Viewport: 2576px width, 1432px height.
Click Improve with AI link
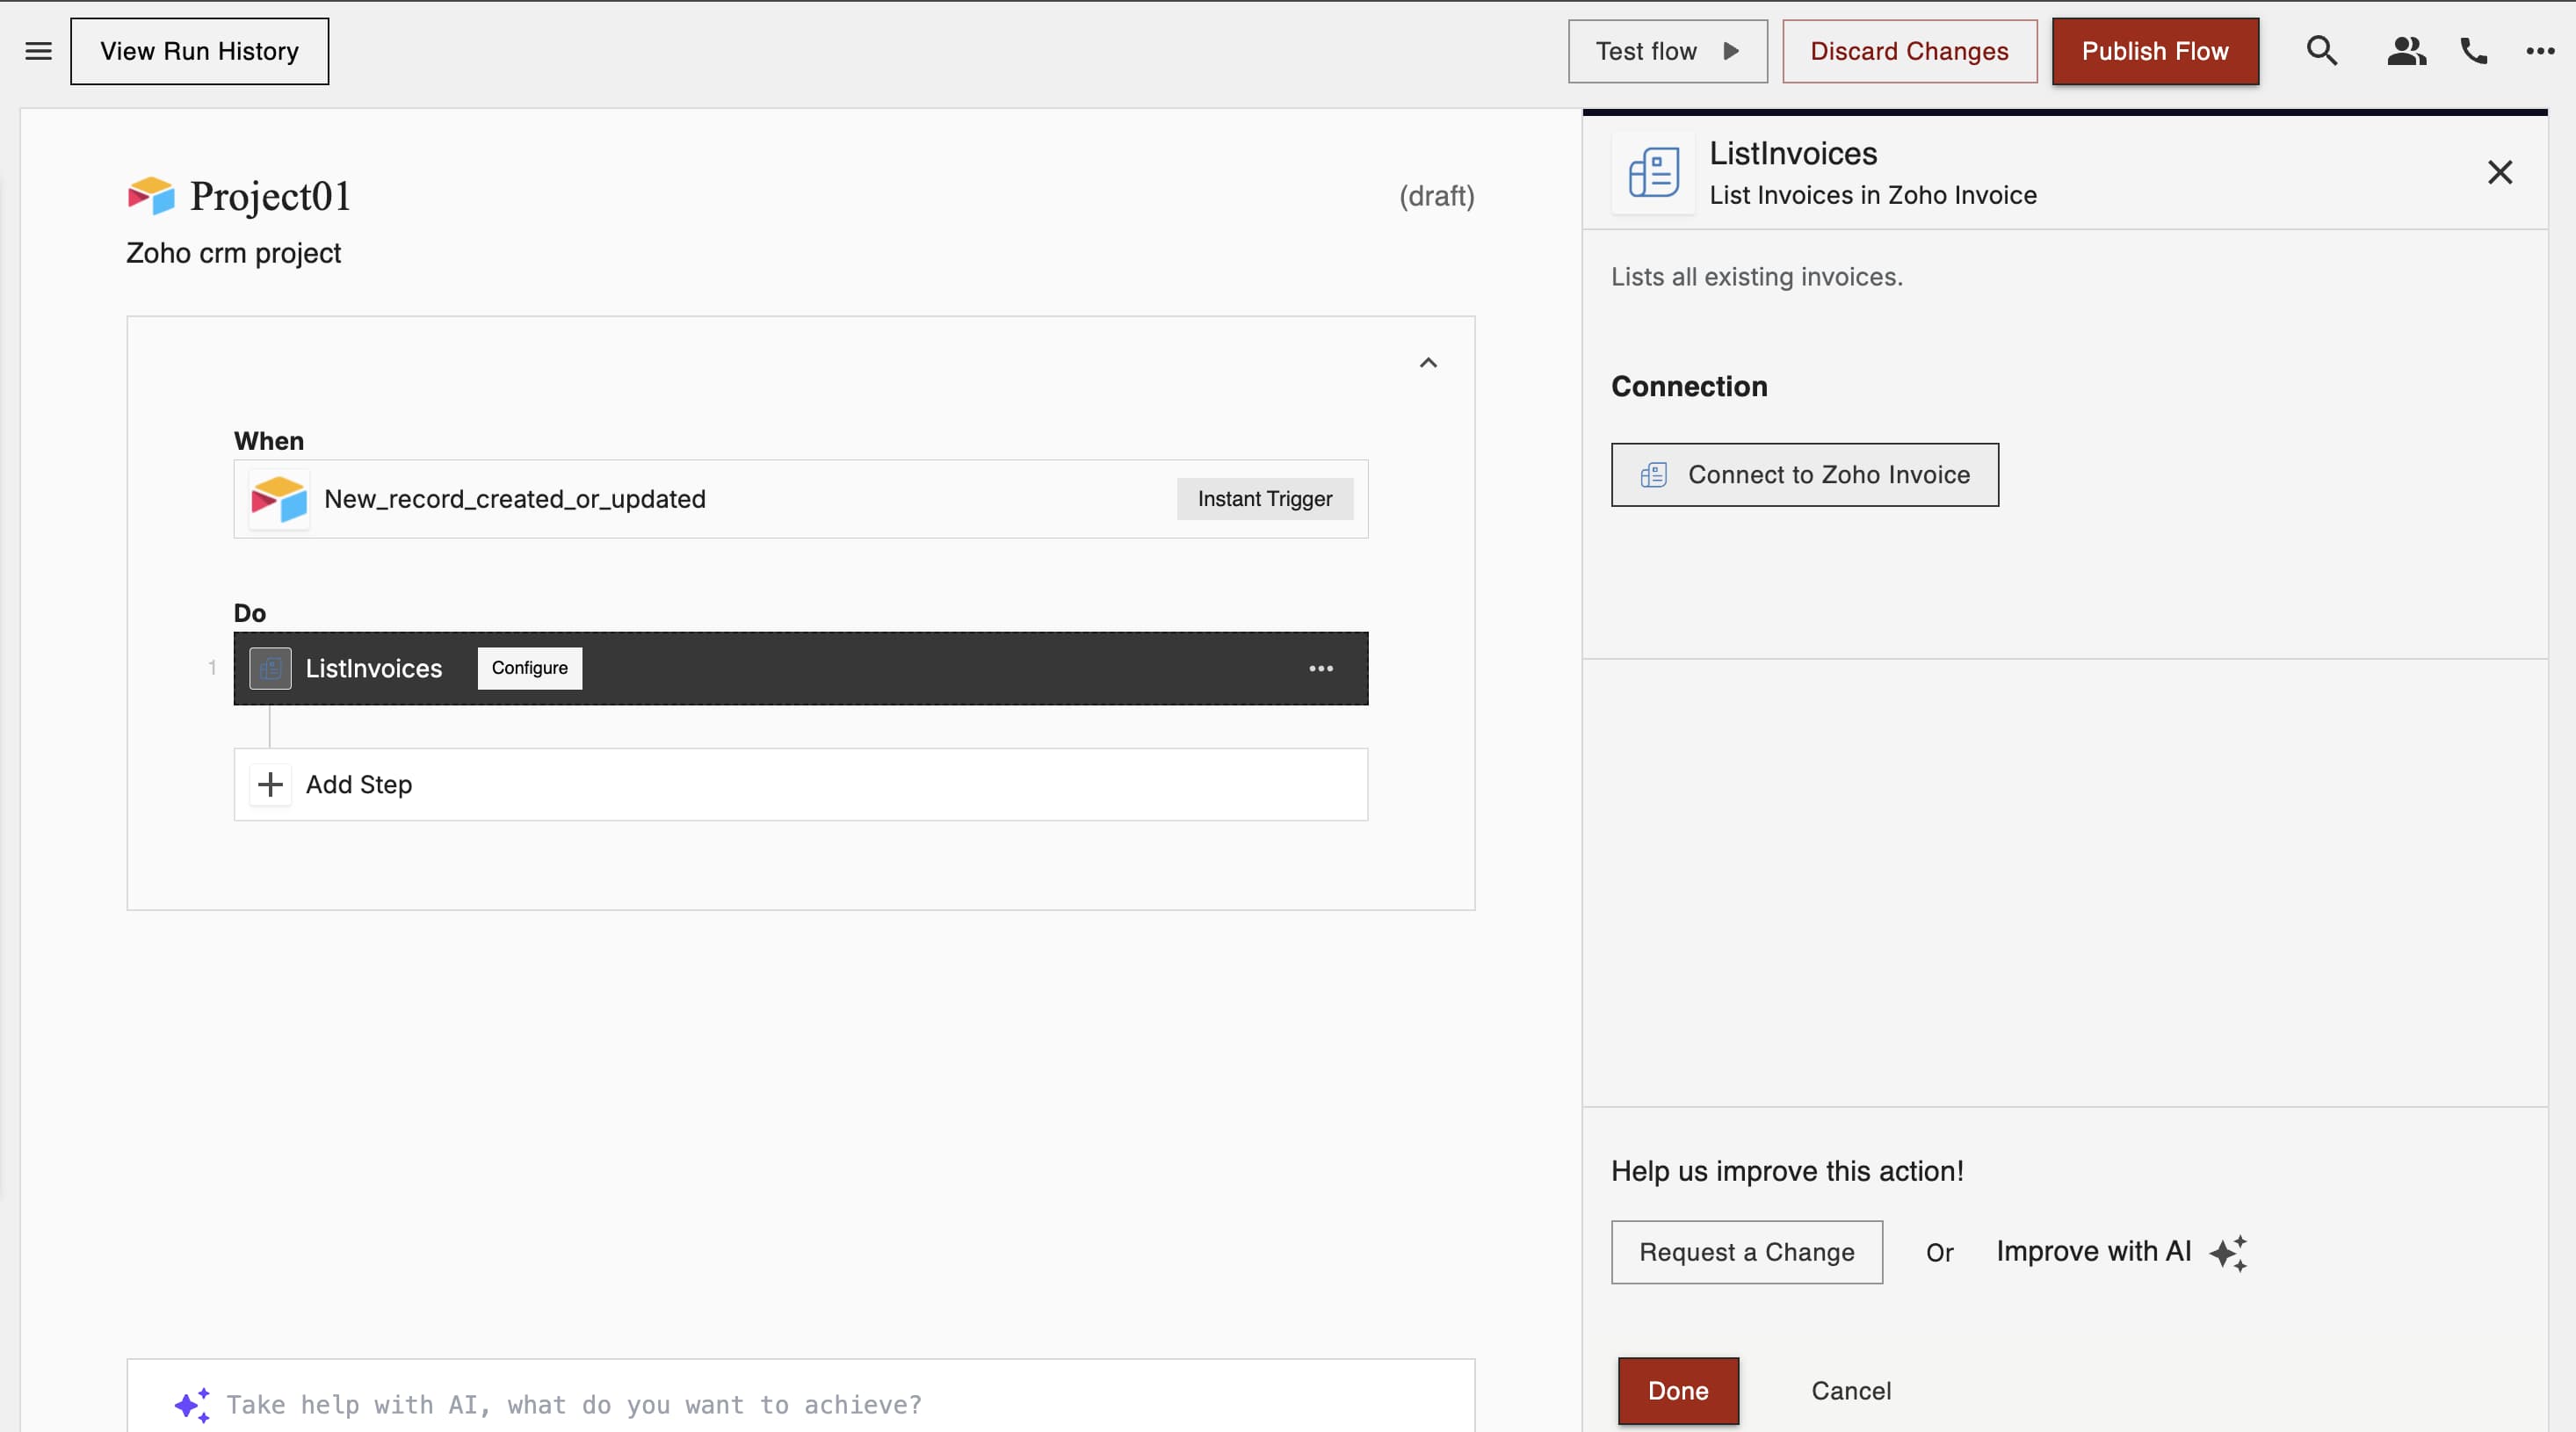(x=2094, y=1251)
